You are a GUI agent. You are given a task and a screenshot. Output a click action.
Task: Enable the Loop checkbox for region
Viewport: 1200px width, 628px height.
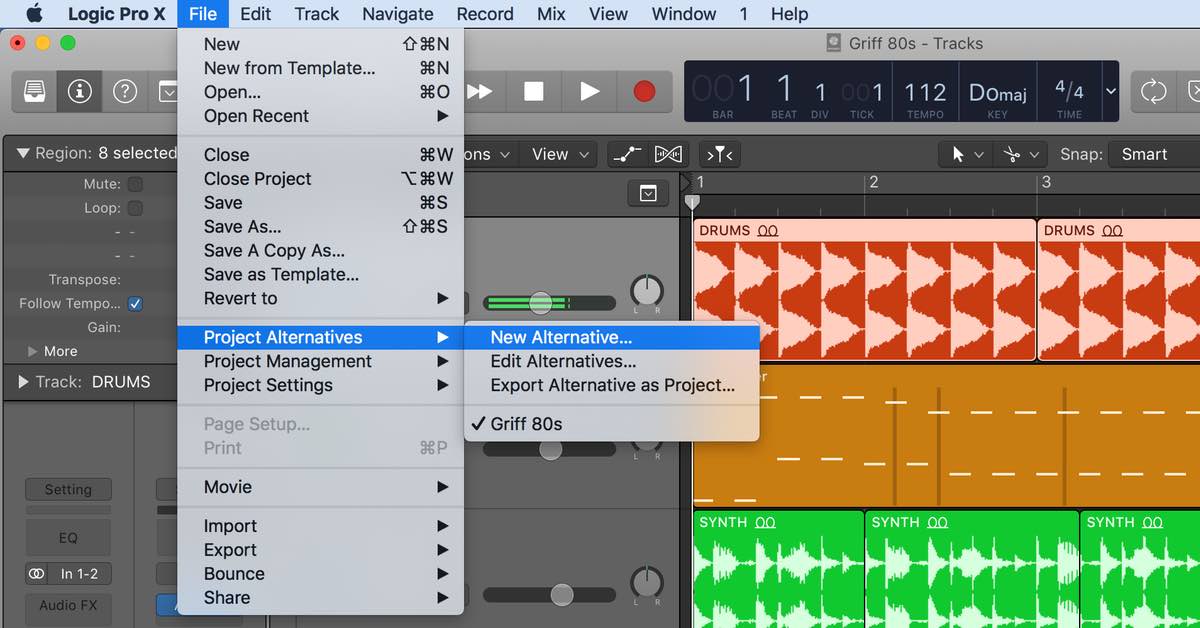coord(135,208)
